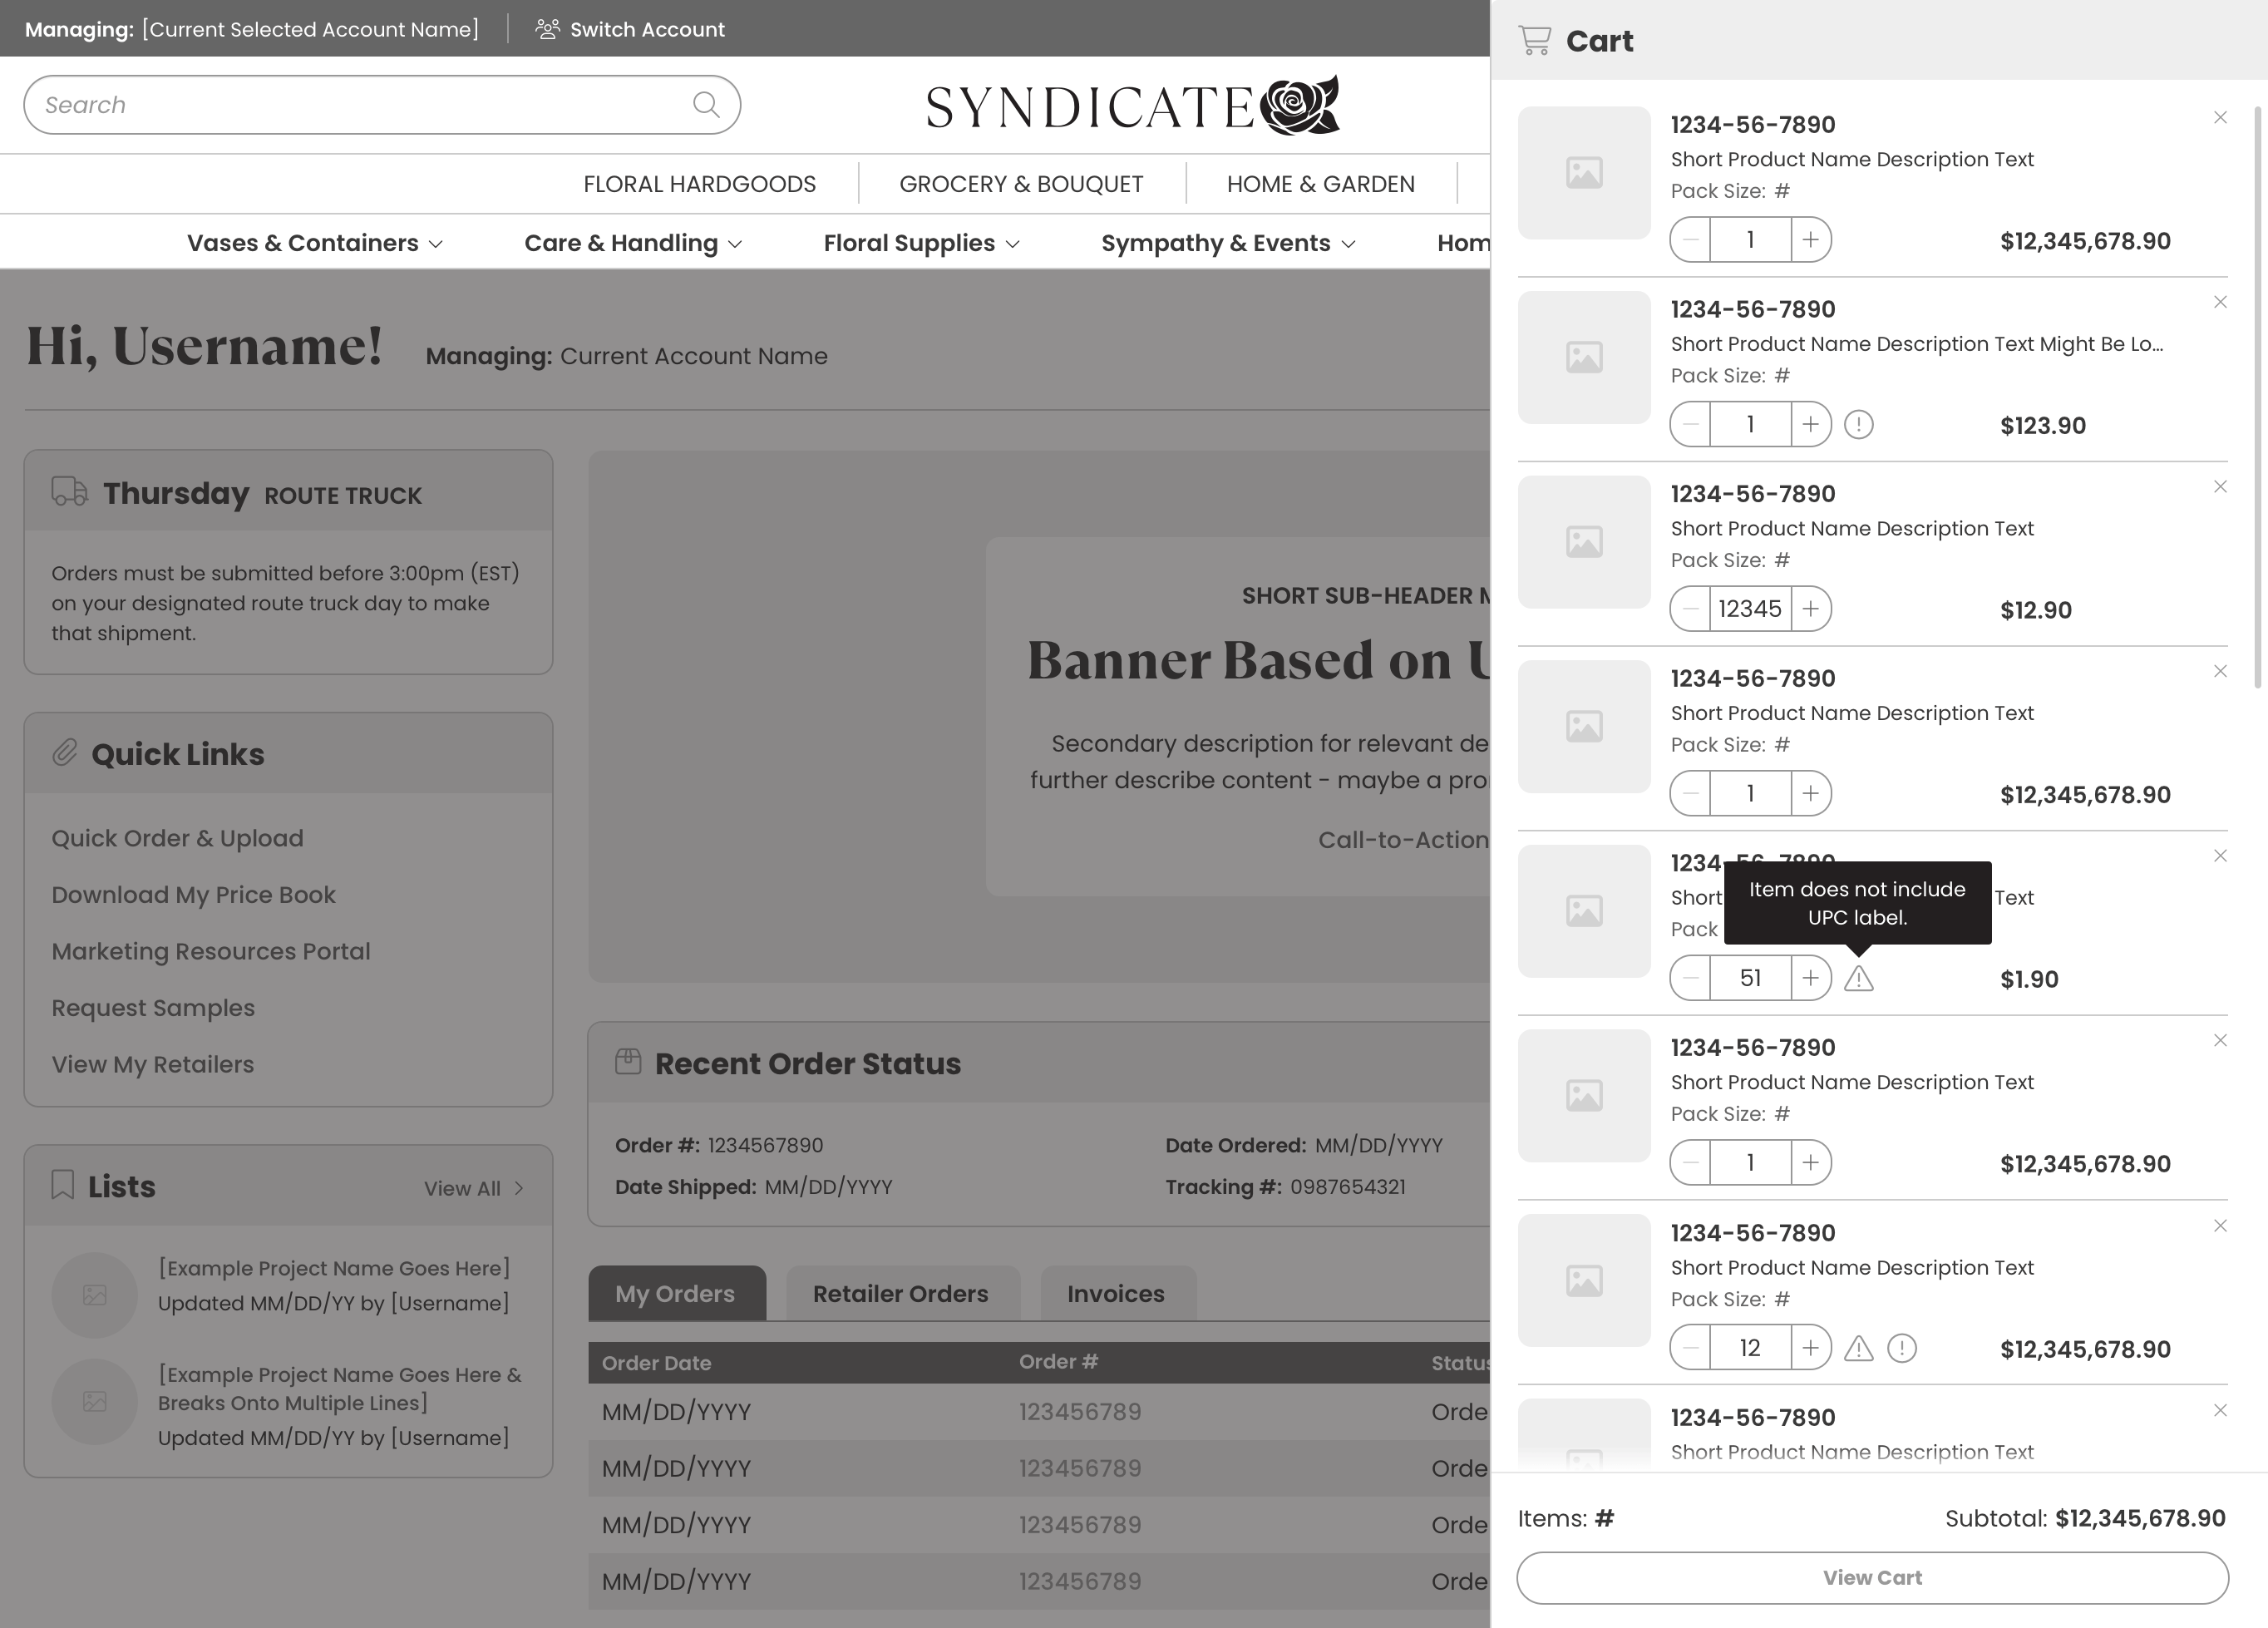
Task: Click the Switch Account people icon
Action: point(547,29)
